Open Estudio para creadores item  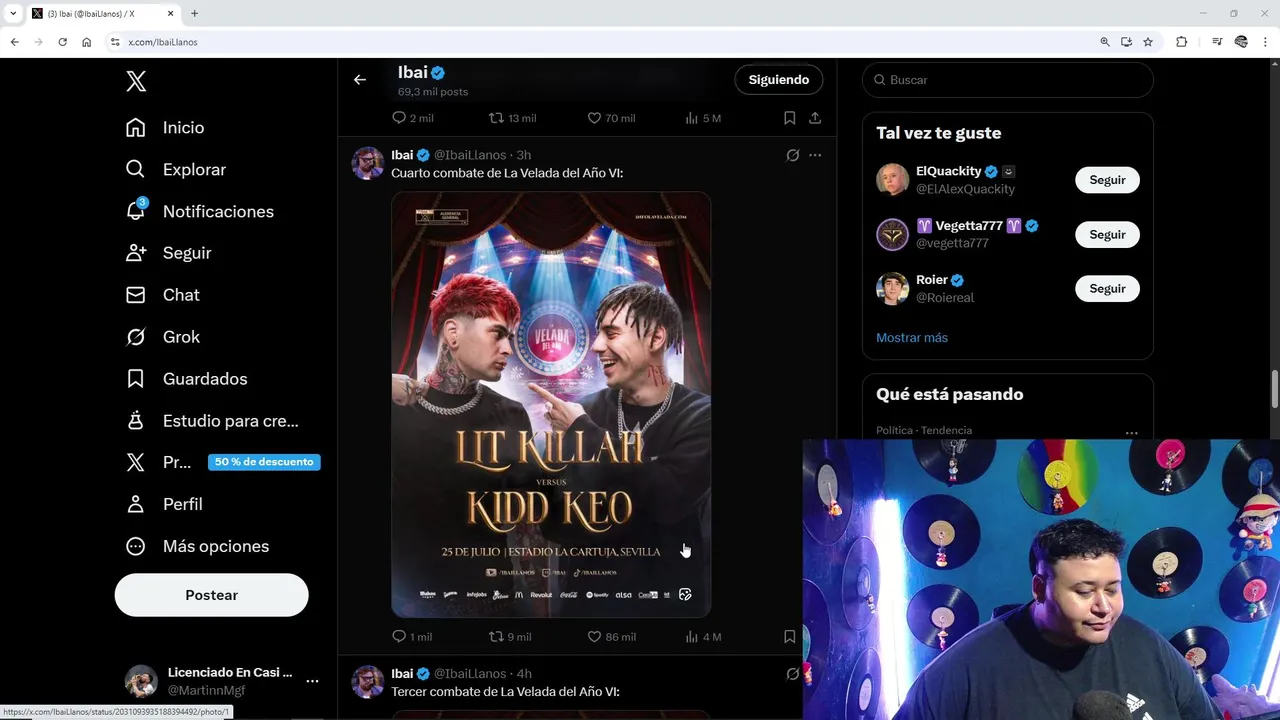pos(212,421)
